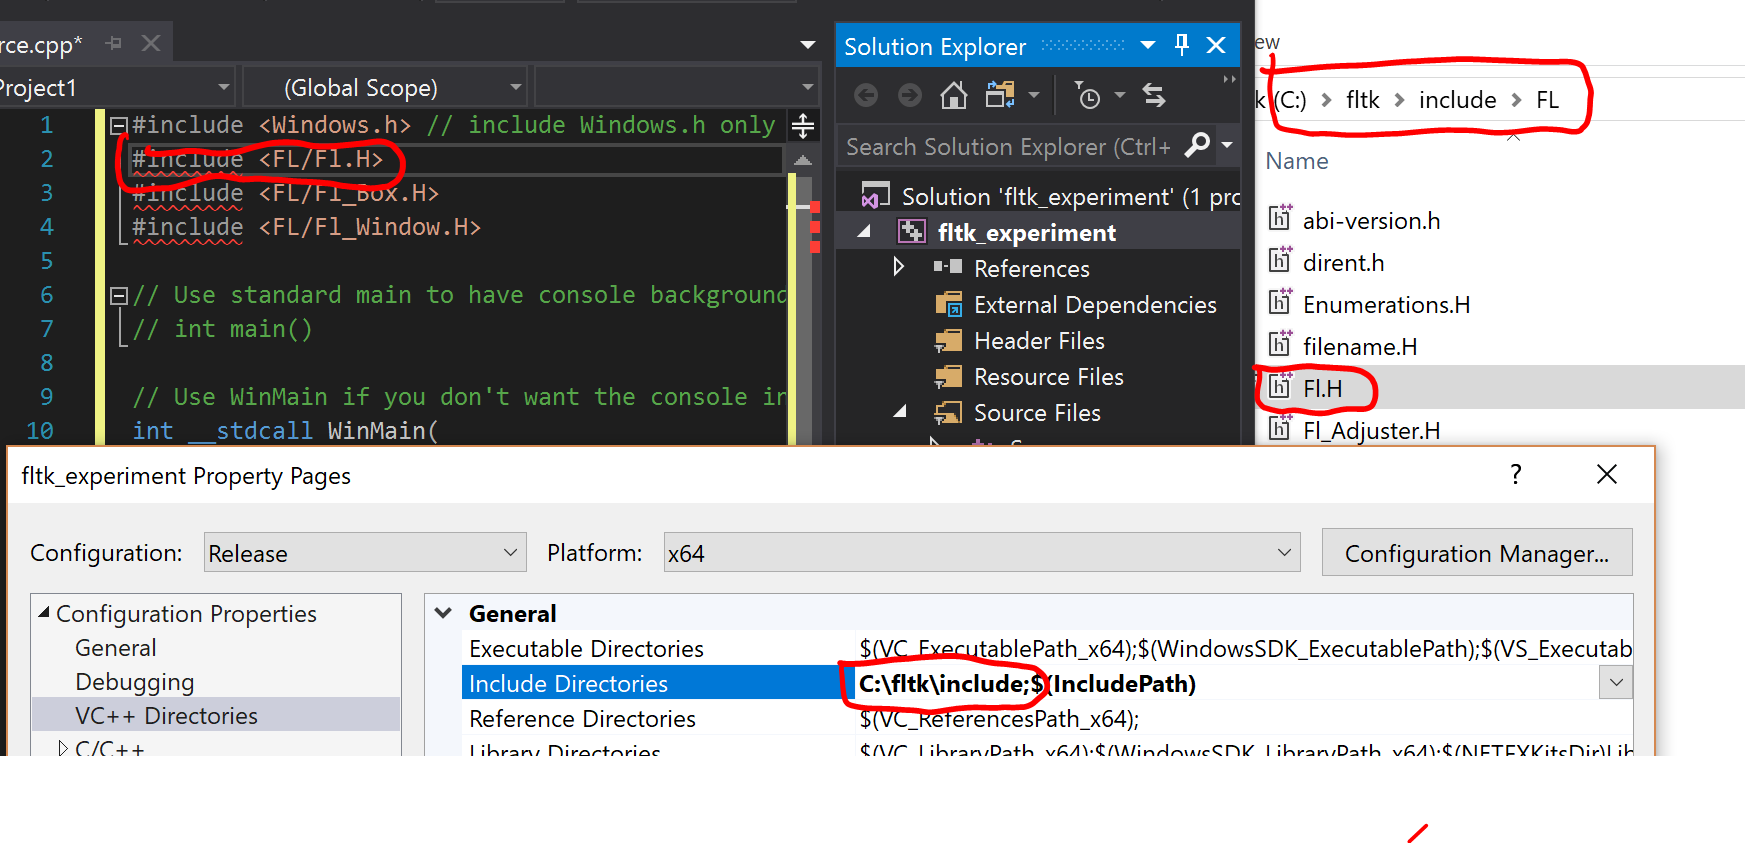Click the Home icon in Solution Explorer toolbar
The image size is (1745, 843).
pyautogui.click(x=954, y=95)
